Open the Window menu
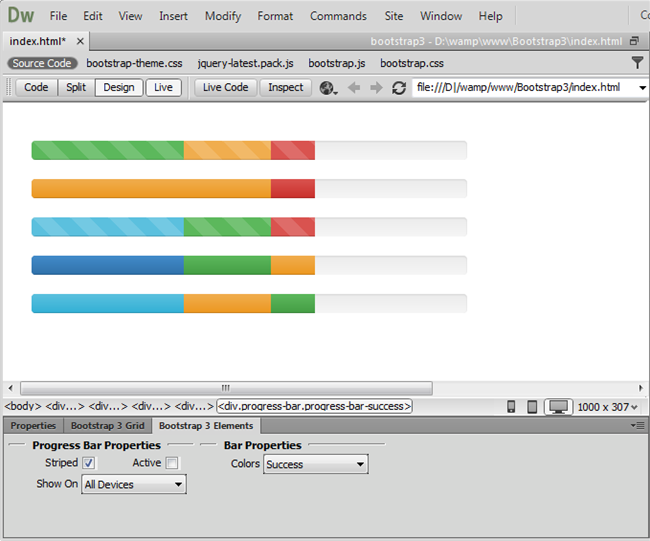This screenshot has width=650, height=541. coord(441,16)
